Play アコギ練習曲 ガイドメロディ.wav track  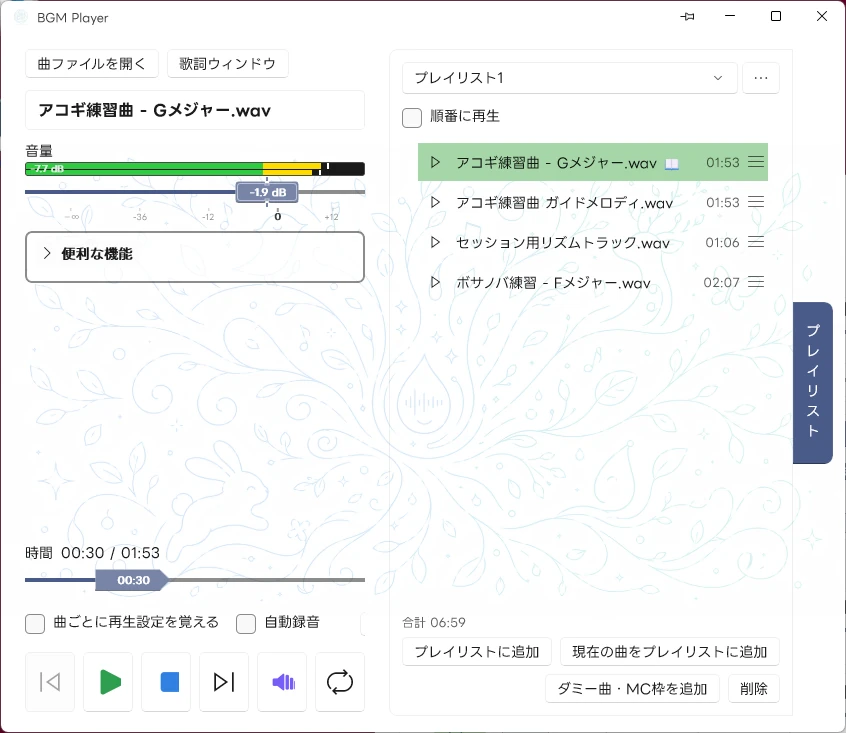coord(435,202)
